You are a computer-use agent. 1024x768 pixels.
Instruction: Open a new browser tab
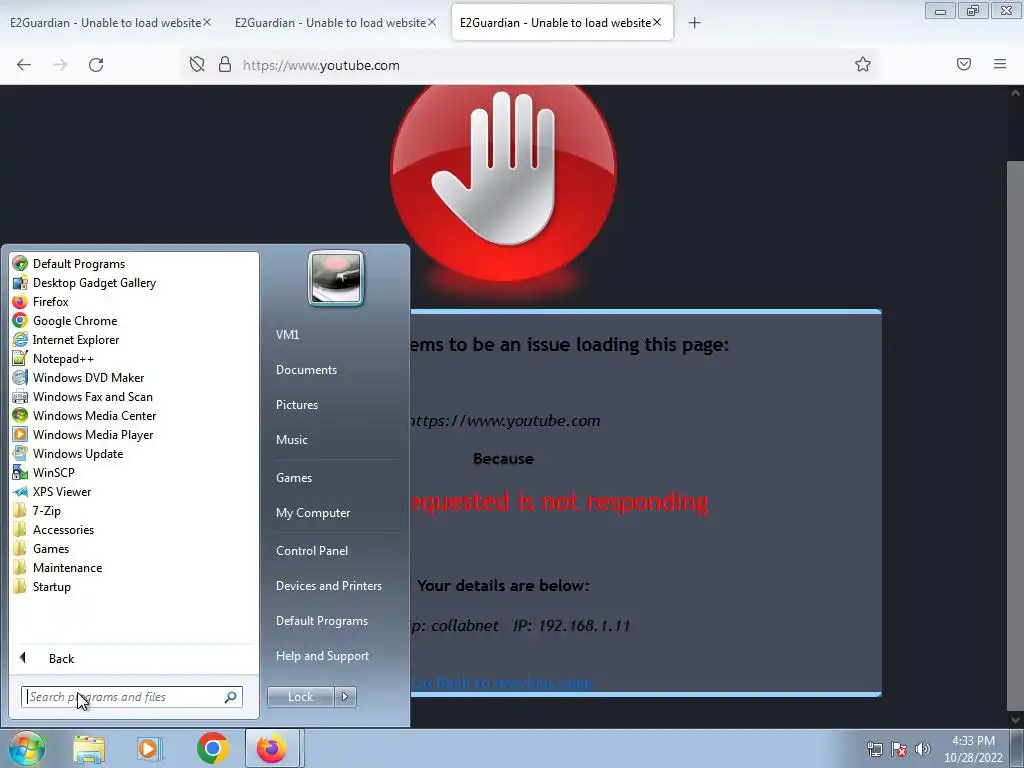coord(694,23)
